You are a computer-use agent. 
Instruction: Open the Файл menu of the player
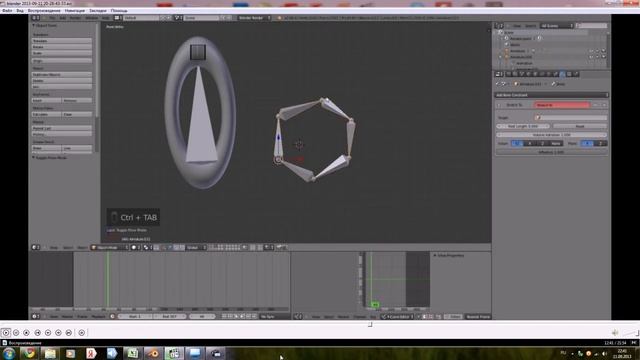[x=7, y=11]
